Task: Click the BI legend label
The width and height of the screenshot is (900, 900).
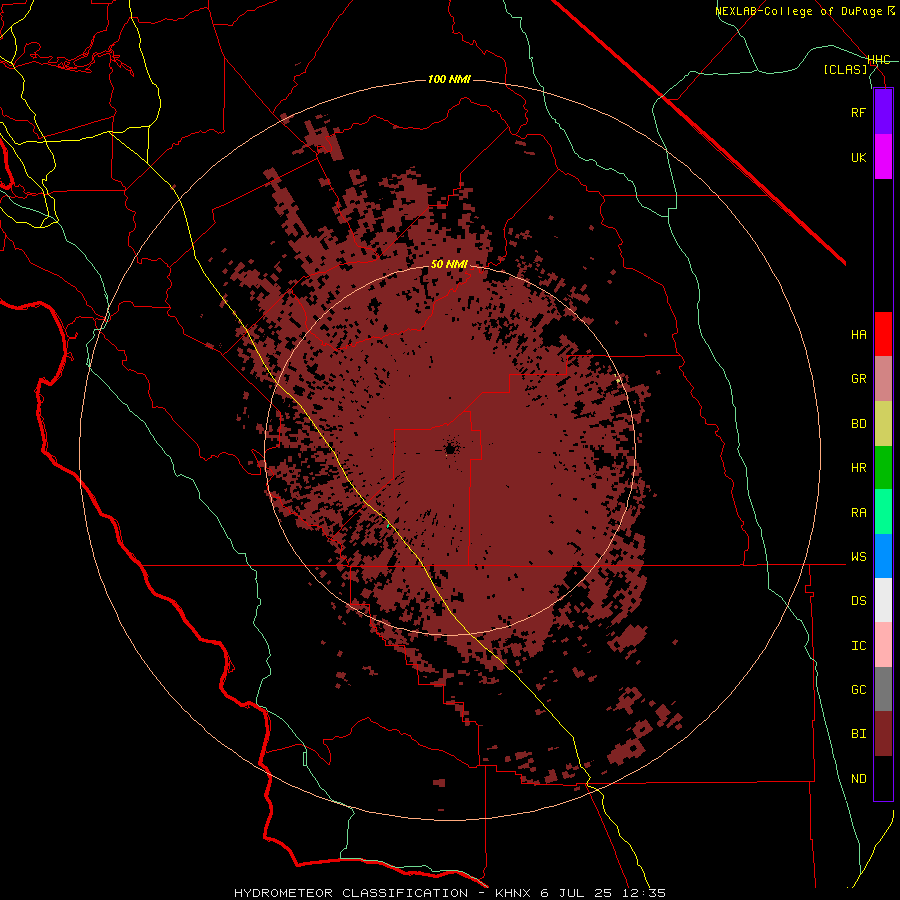Action: [x=858, y=734]
